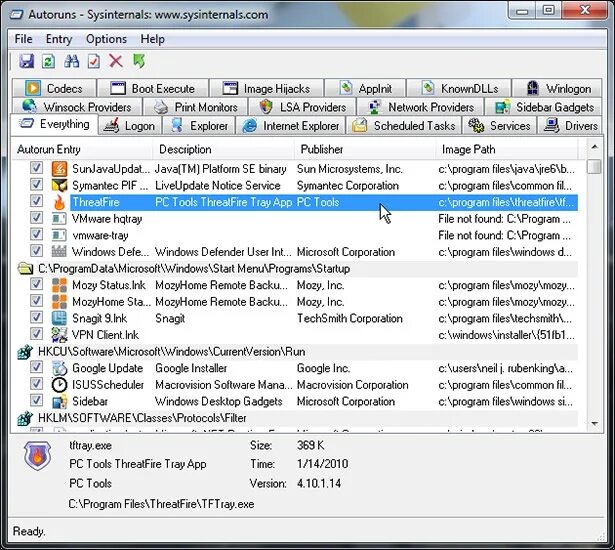615x550 pixels.
Task: Switch to the Logon tab
Action: pyautogui.click(x=129, y=126)
